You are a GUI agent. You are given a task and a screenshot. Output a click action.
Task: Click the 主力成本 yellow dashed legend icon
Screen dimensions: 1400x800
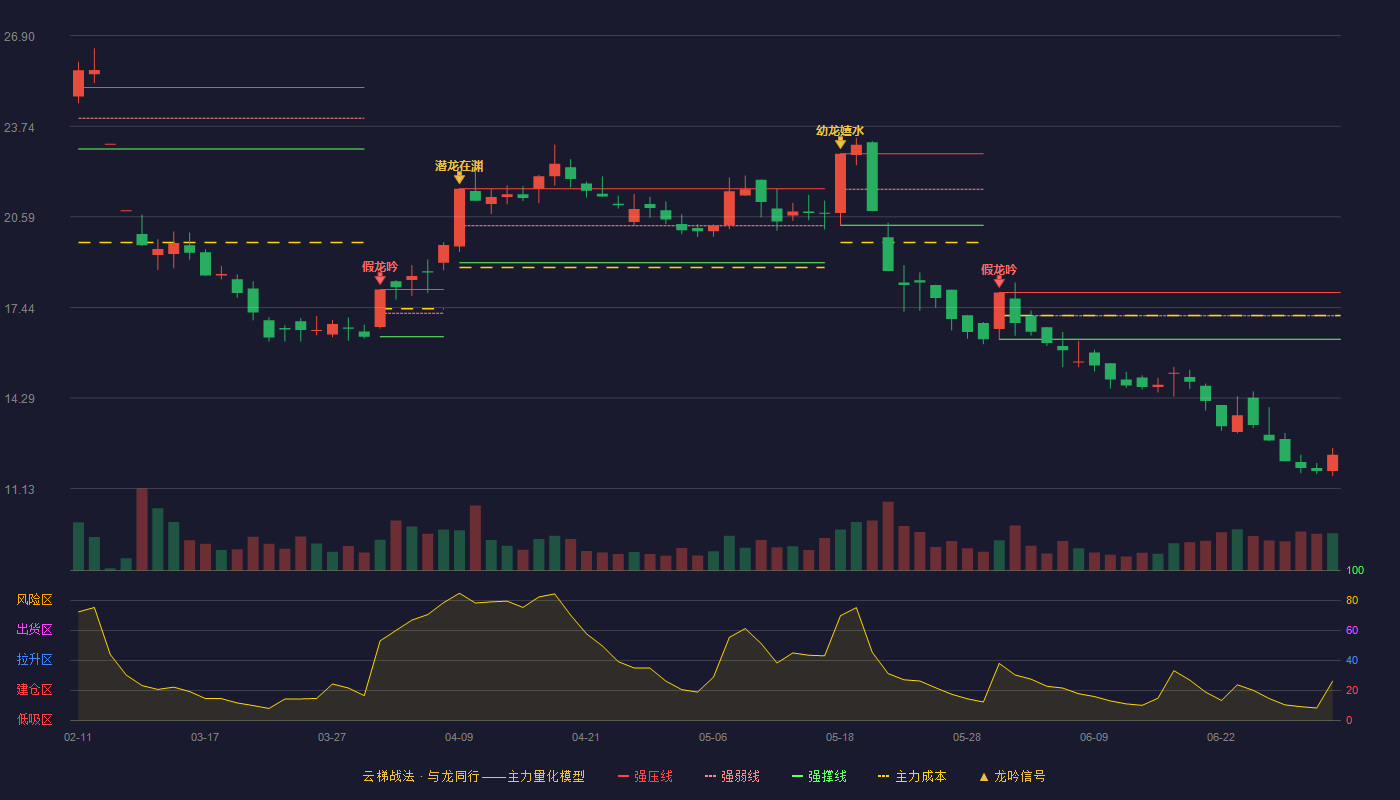[884, 776]
